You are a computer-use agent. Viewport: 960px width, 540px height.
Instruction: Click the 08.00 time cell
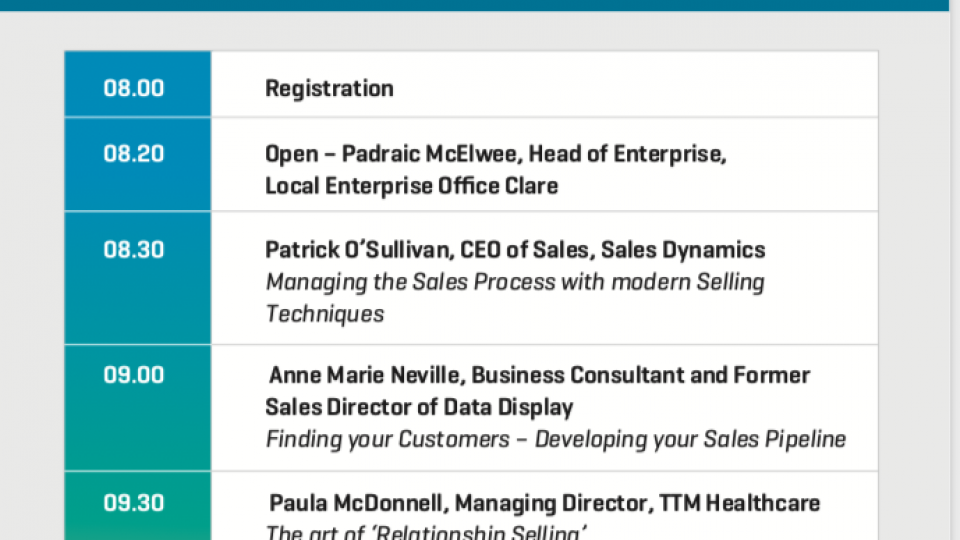pos(137,84)
